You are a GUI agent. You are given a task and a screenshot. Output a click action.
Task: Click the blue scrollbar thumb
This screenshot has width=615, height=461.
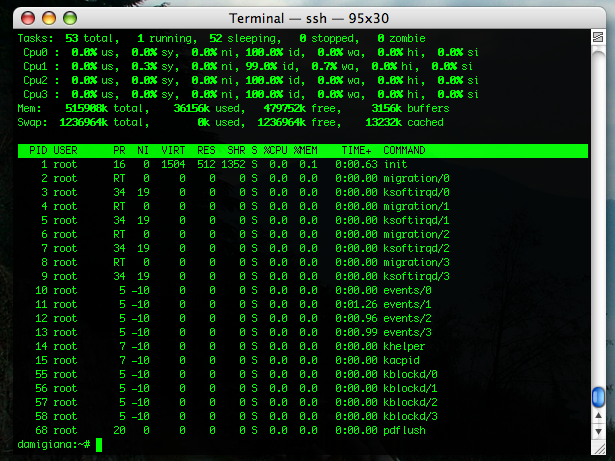pyautogui.click(x=597, y=397)
